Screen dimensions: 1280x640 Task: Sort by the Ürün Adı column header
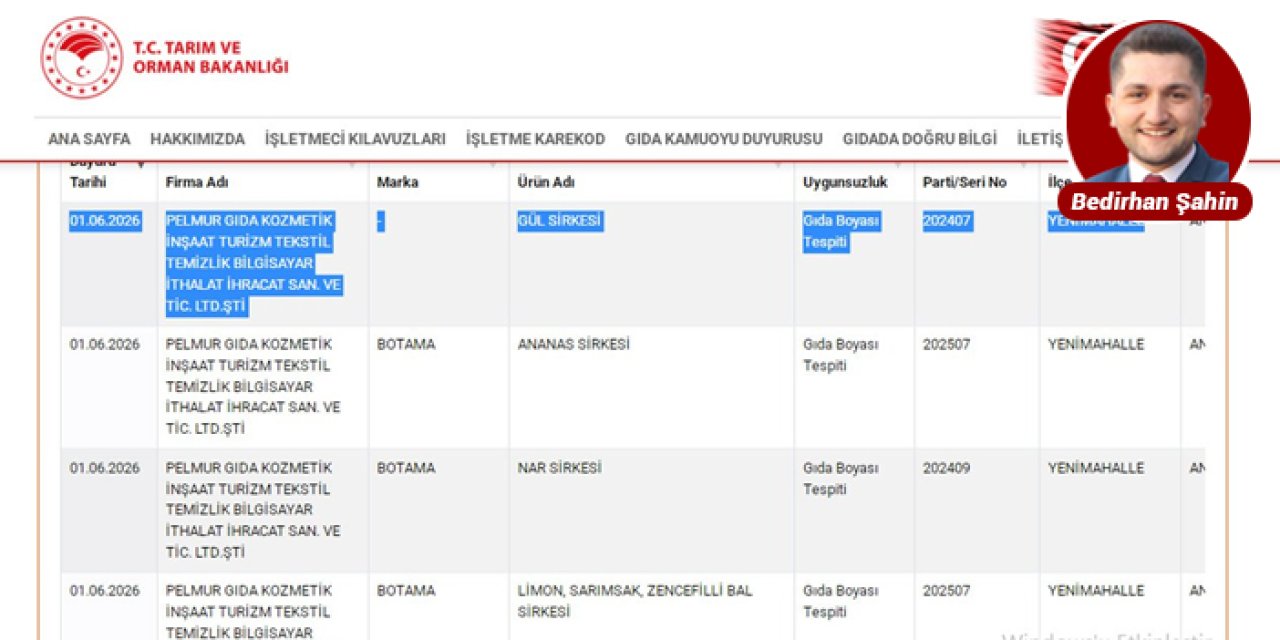[546, 182]
